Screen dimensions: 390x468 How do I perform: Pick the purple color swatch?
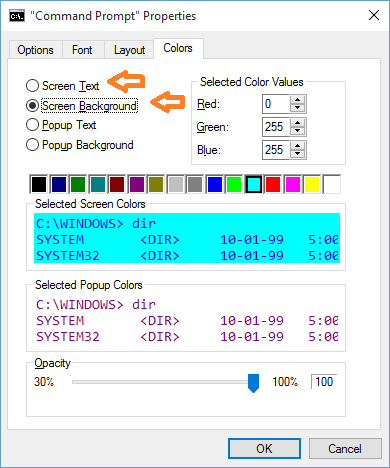(137, 184)
